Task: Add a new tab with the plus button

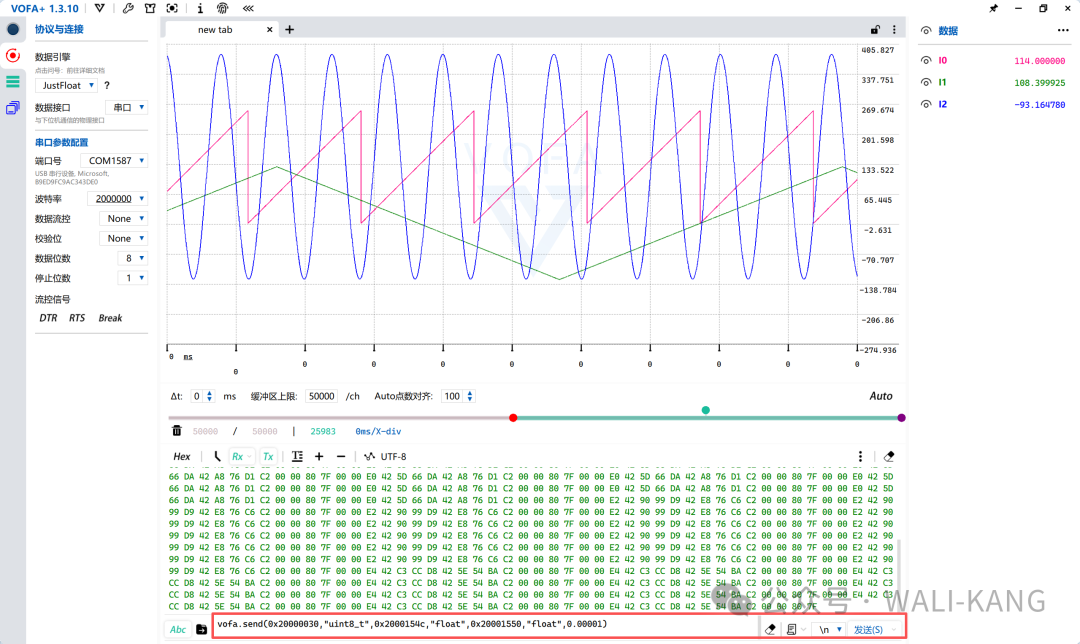Action: [290, 30]
